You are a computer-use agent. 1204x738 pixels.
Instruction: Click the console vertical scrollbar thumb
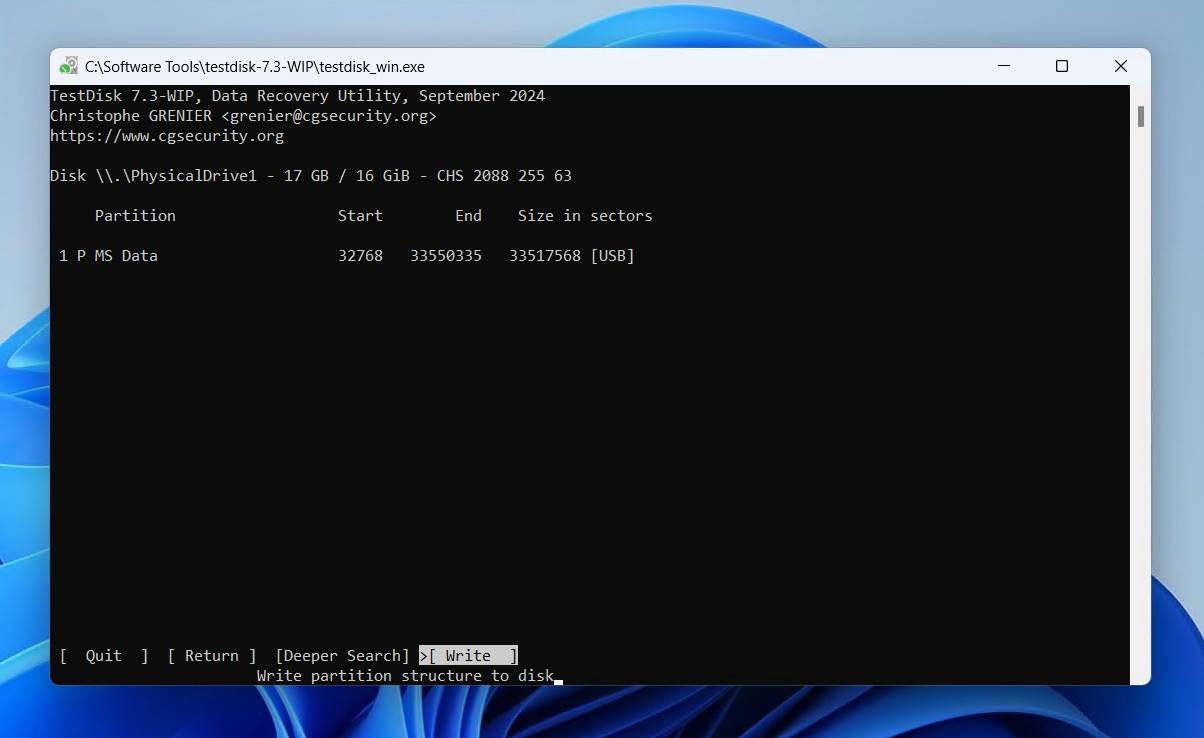click(x=1140, y=116)
